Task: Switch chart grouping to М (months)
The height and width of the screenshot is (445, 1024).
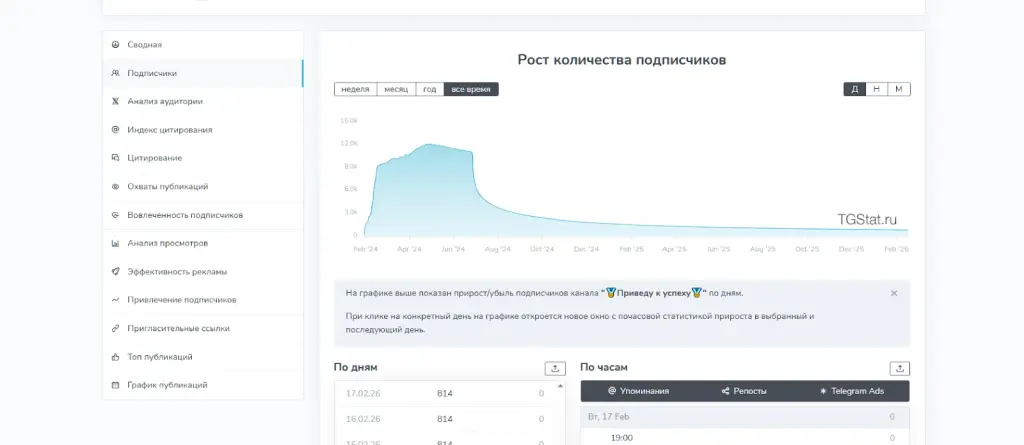Action: pyautogui.click(x=899, y=89)
